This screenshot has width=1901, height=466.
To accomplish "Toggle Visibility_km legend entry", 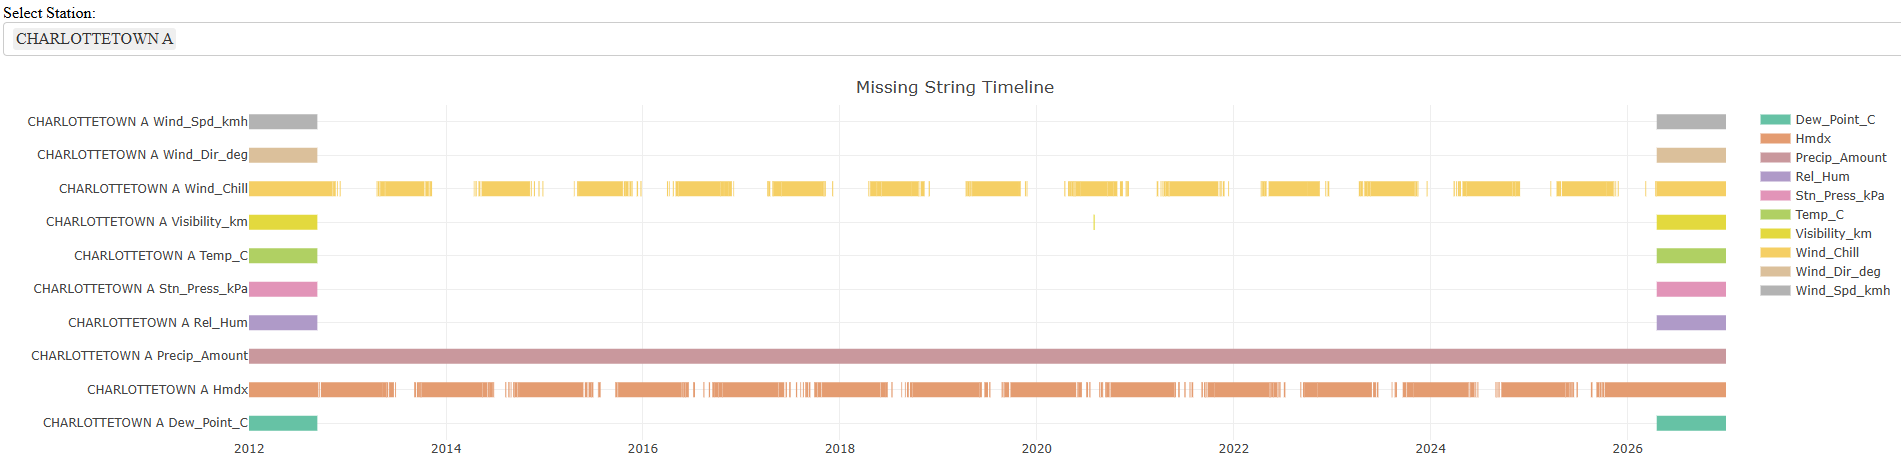I will click(1833, 234).
